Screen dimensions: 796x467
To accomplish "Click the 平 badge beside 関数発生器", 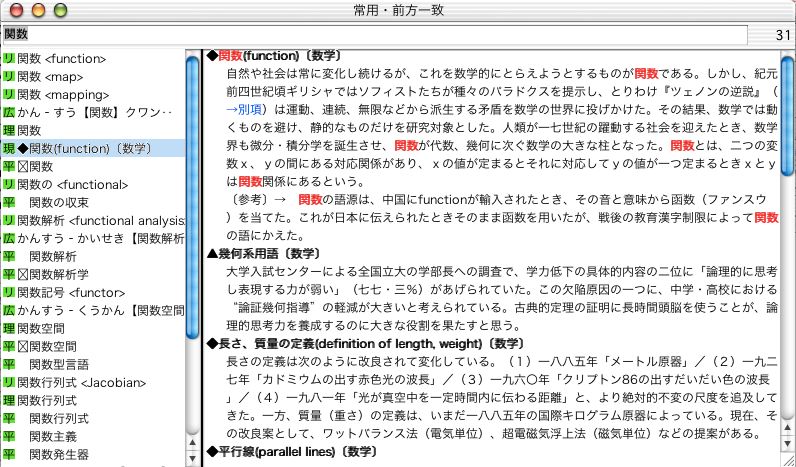I will (x=9, y=454).
